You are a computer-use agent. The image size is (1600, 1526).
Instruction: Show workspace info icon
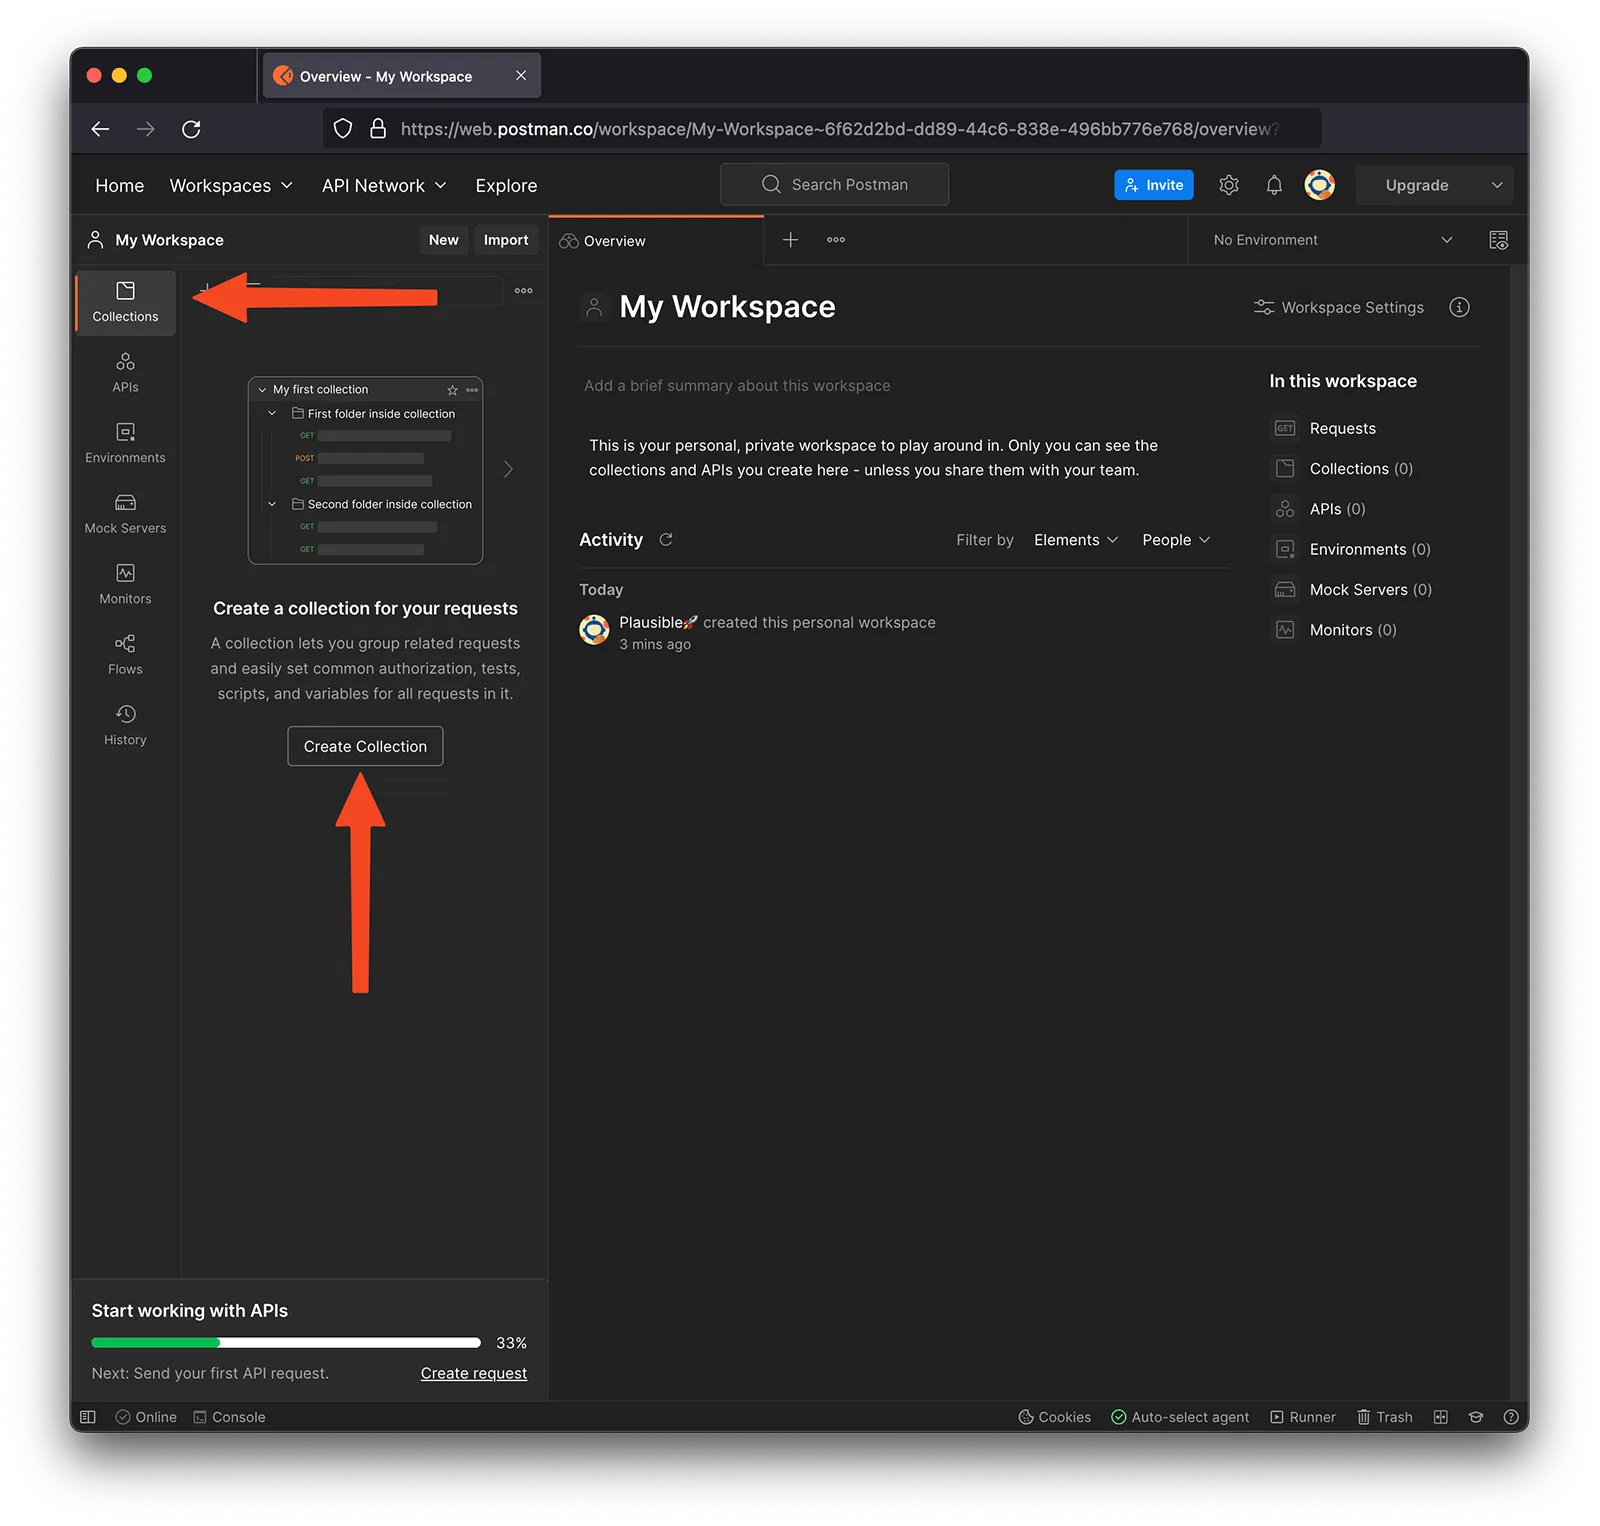pyautogui.click(x=1459, y=307)
